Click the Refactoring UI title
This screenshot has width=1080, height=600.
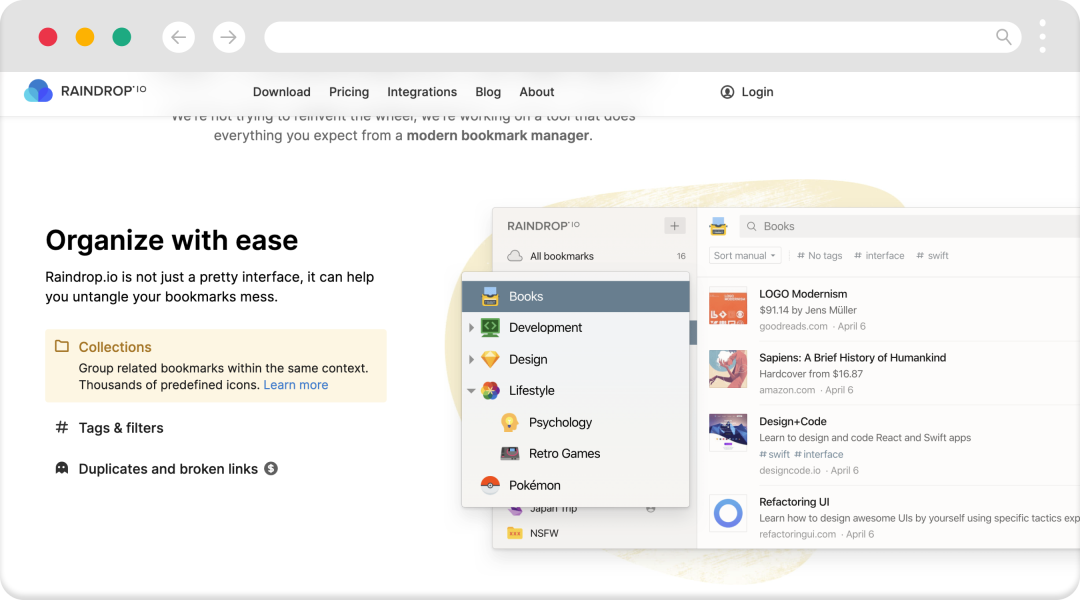[794, 502]
